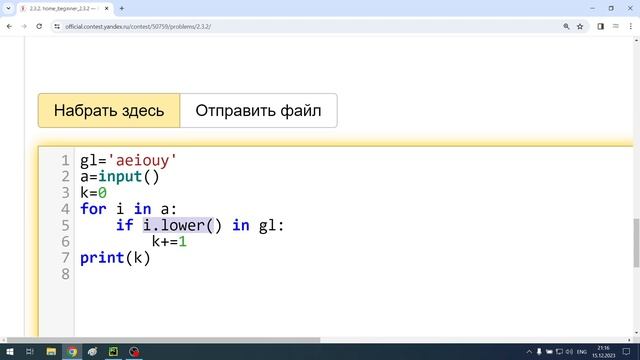Open the hidden-behind-overlay media/reading list icon next to side panel

616,27
